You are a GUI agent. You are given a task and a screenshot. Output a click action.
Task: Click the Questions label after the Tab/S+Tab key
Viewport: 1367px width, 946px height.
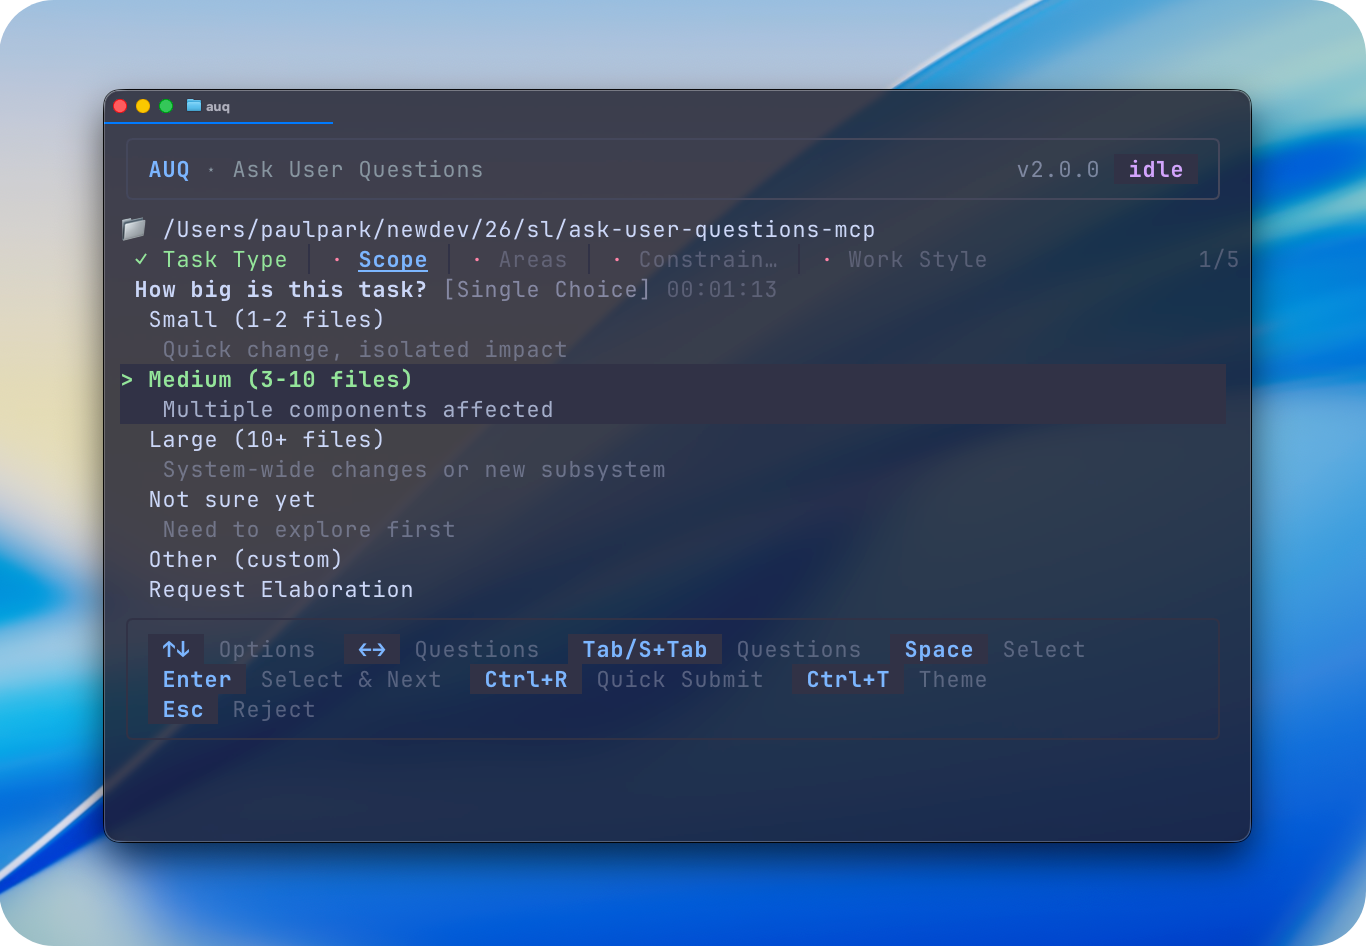(x=799, y=650)
